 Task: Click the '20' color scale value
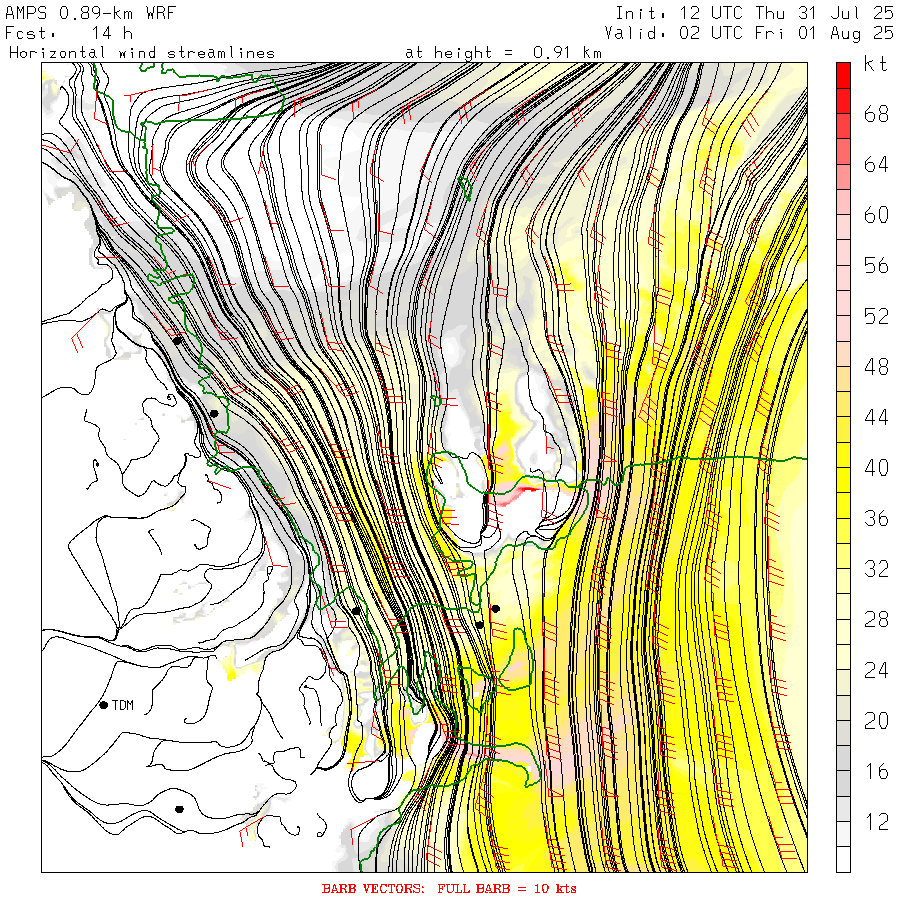876,721
